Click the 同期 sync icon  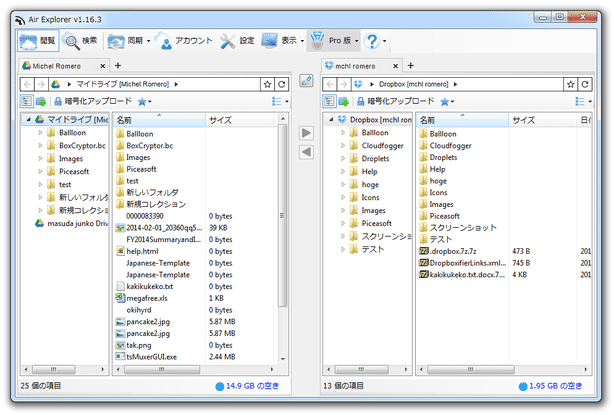(116, 41)
